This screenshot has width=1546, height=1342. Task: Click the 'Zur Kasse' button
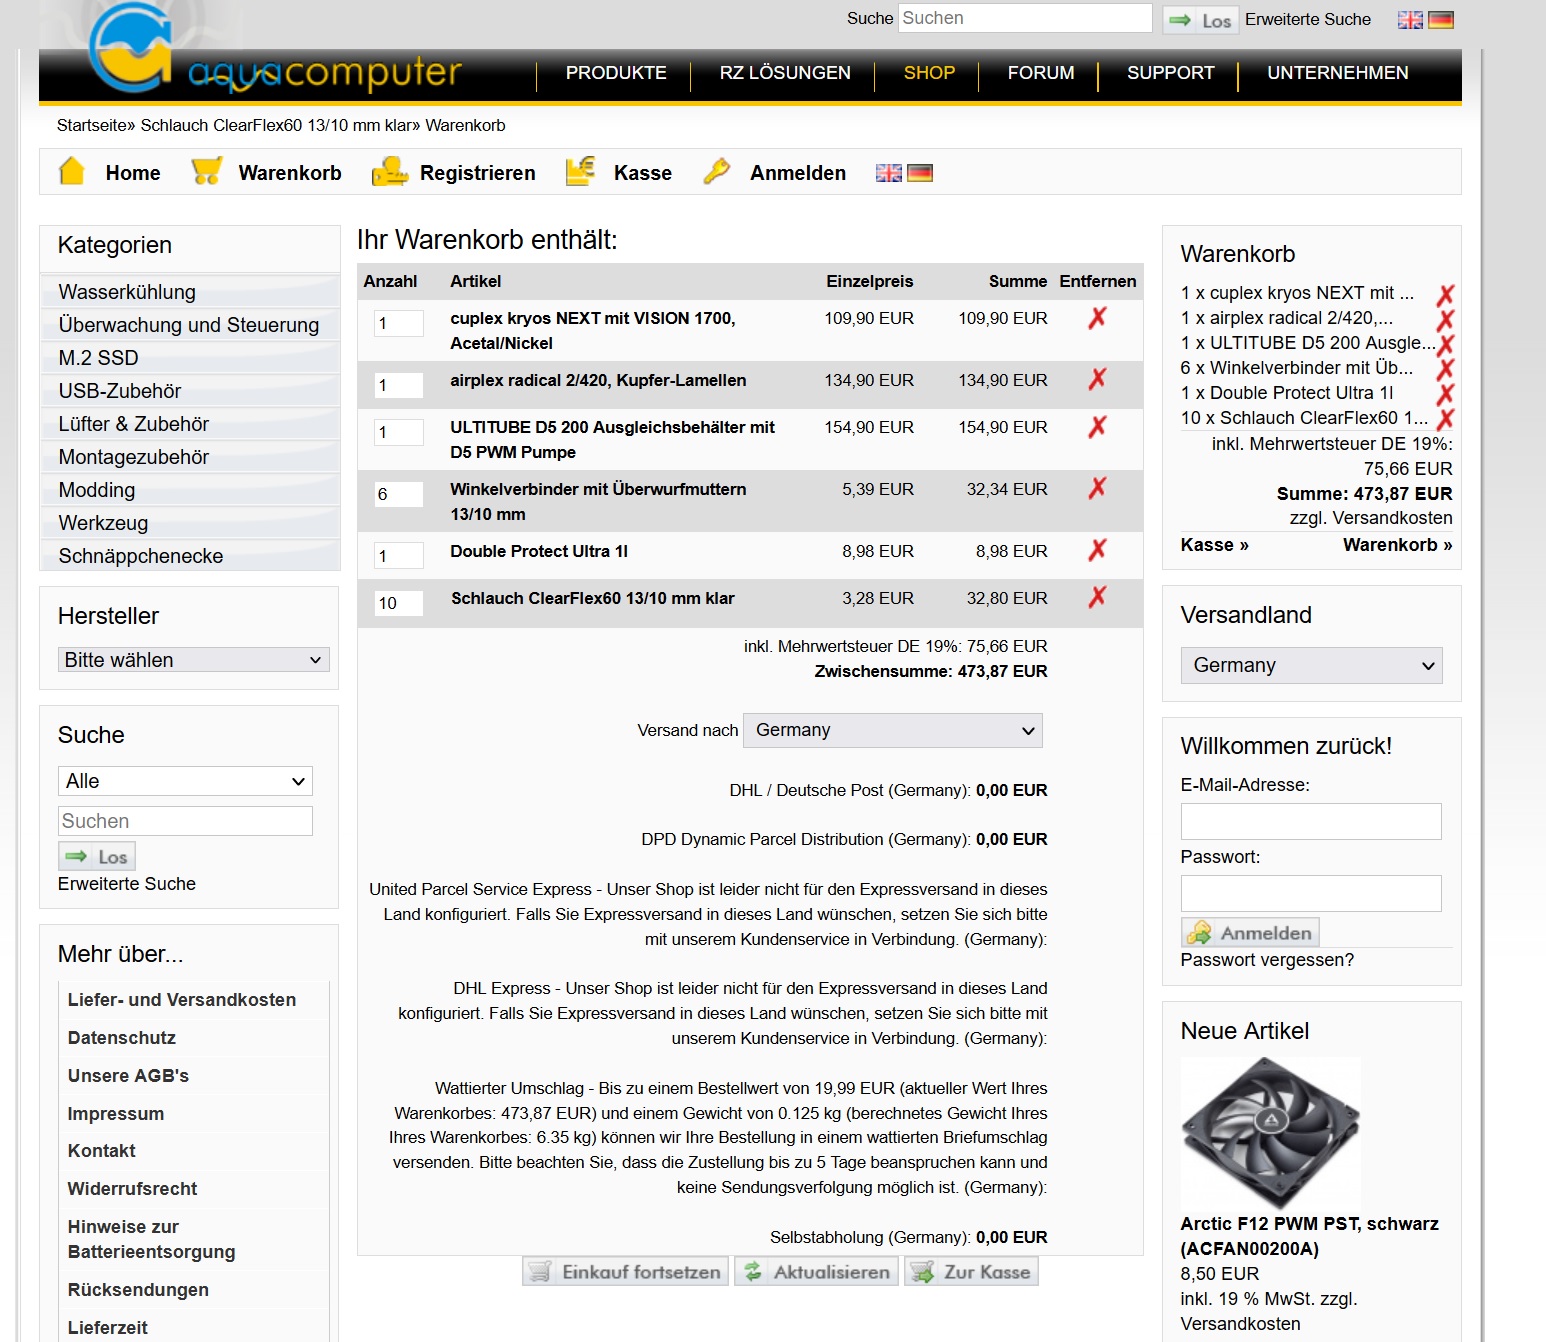coord(971,1272)
